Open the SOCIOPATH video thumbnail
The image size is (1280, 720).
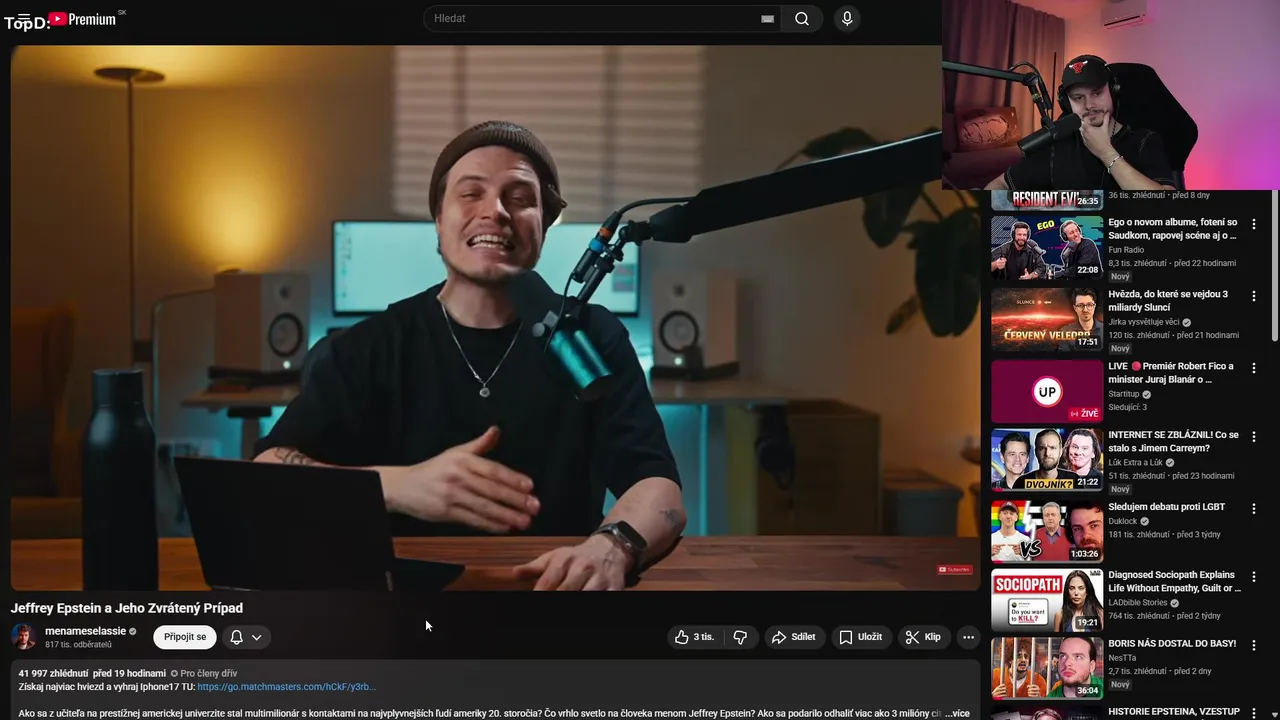(x=1047, y=600)
